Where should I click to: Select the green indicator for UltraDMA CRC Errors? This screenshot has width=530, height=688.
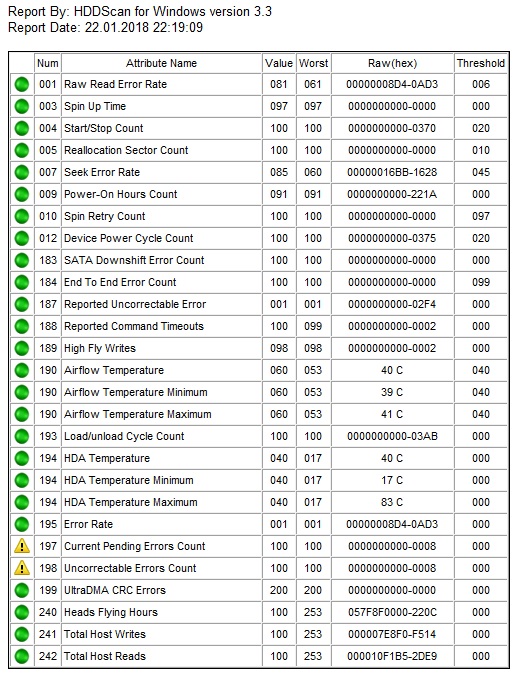21,591
